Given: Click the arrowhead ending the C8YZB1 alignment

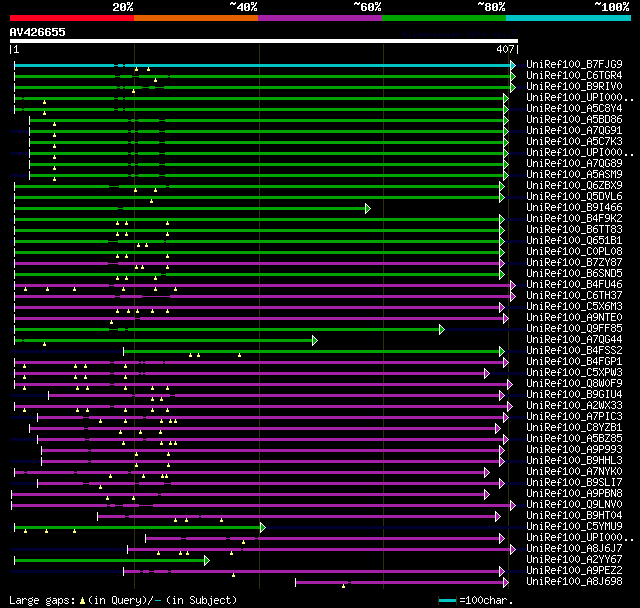Looking at the screenshot, I should [x=498, y=428].
